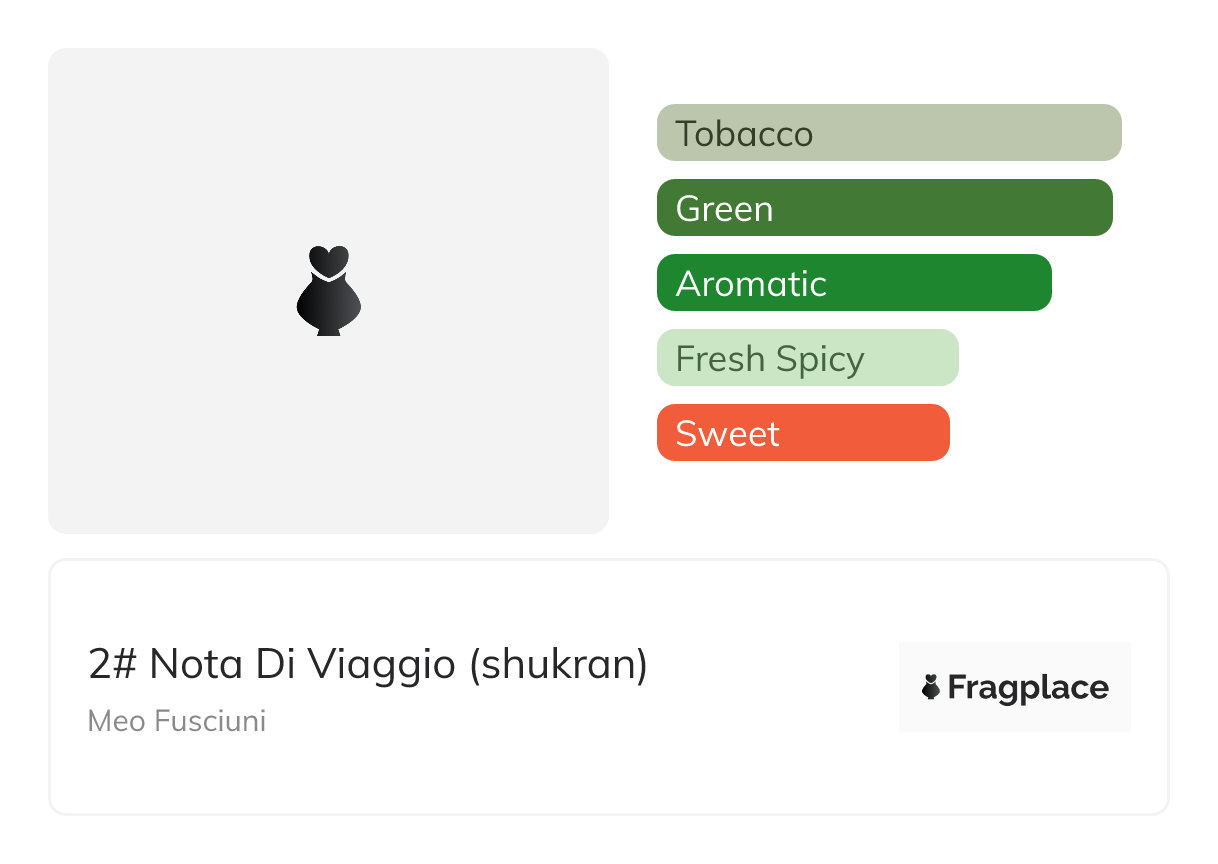Click the "Sweet" text label
Viewport: 1218px width, 864px height.
tap(727, 433)
